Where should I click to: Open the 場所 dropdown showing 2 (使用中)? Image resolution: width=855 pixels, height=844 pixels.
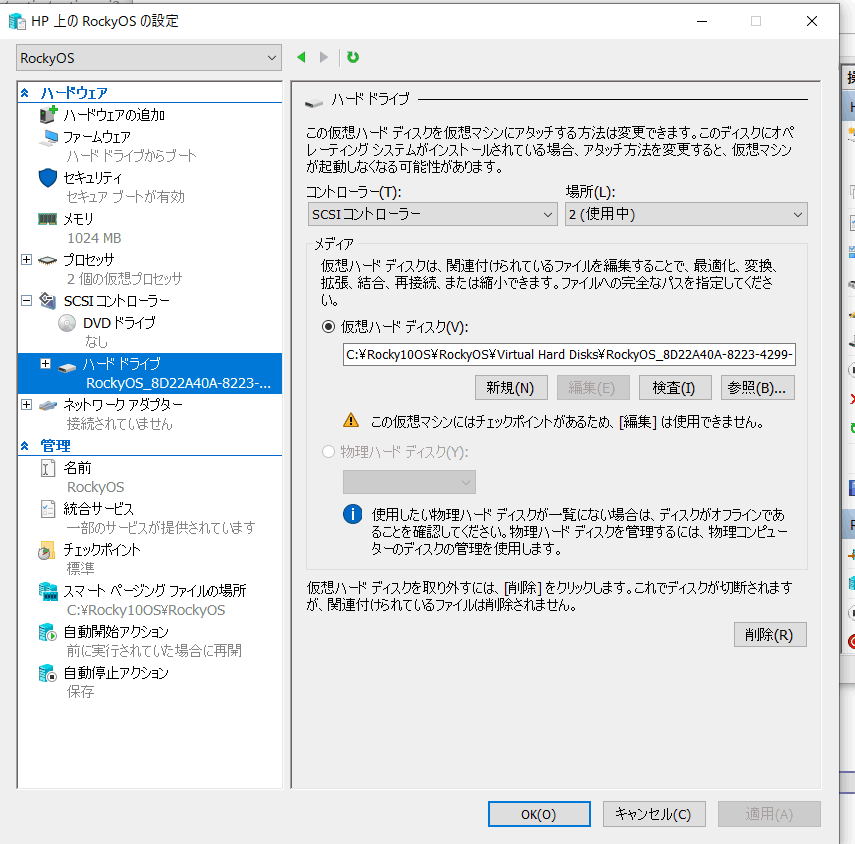coord(686,214)
